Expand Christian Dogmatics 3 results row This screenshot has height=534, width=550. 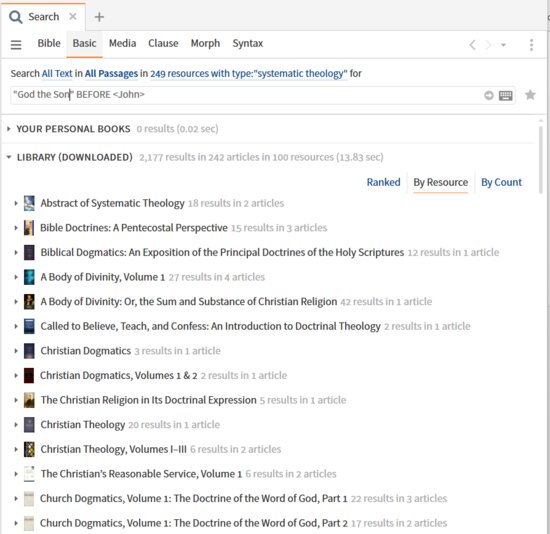(x=15, y=351)
